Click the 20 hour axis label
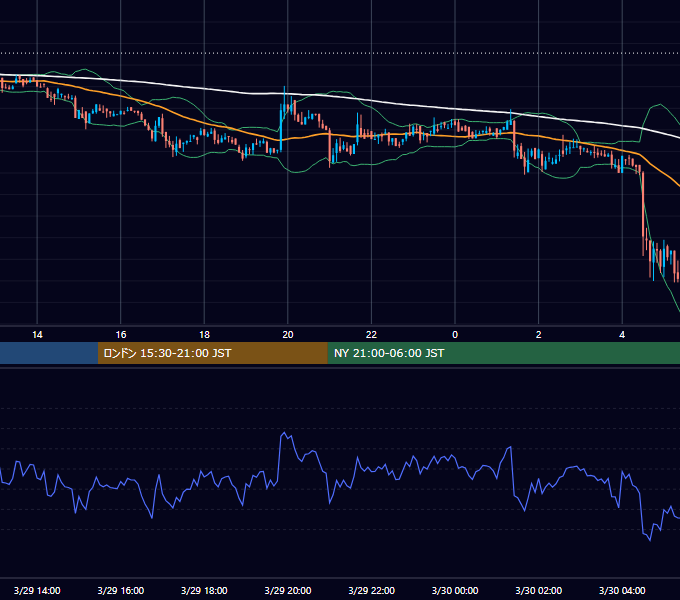Viewport: 680px width, 600px height. coord(288,335)
